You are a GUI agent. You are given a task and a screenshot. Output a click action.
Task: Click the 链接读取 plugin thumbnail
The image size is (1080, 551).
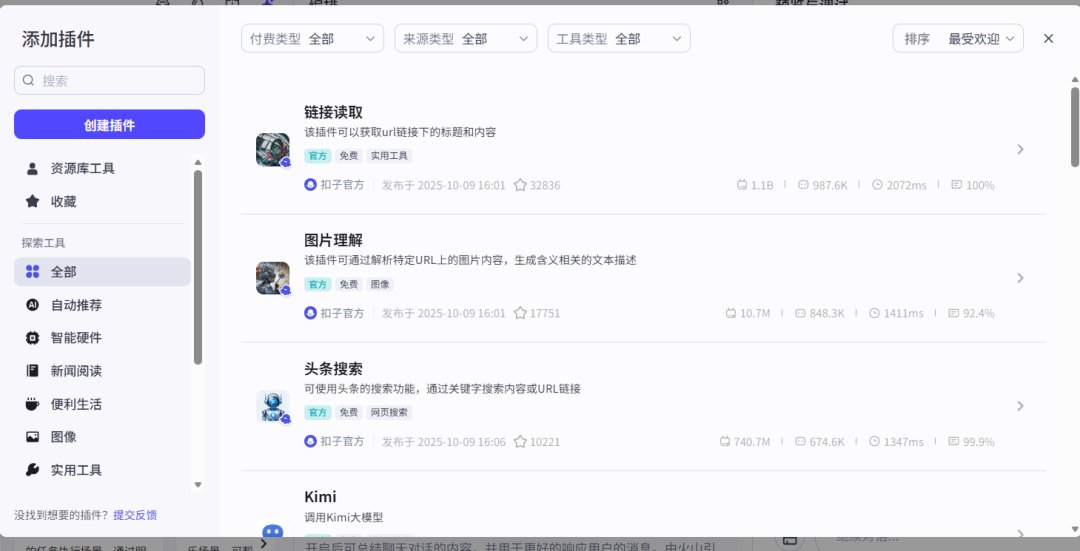point(273,149)
